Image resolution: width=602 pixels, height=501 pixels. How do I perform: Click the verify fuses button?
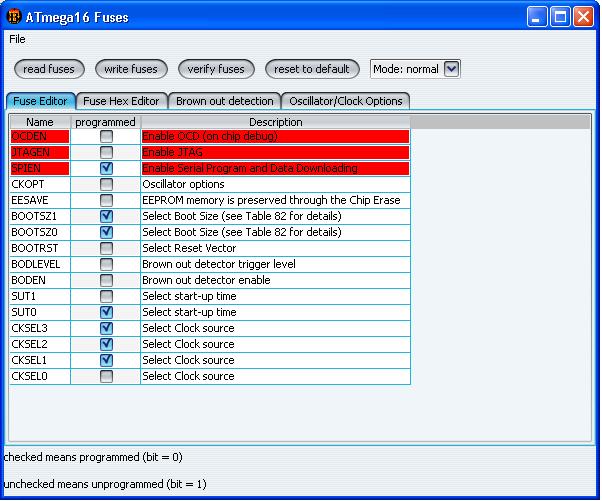pyautogui.click(x=216, y=69)
